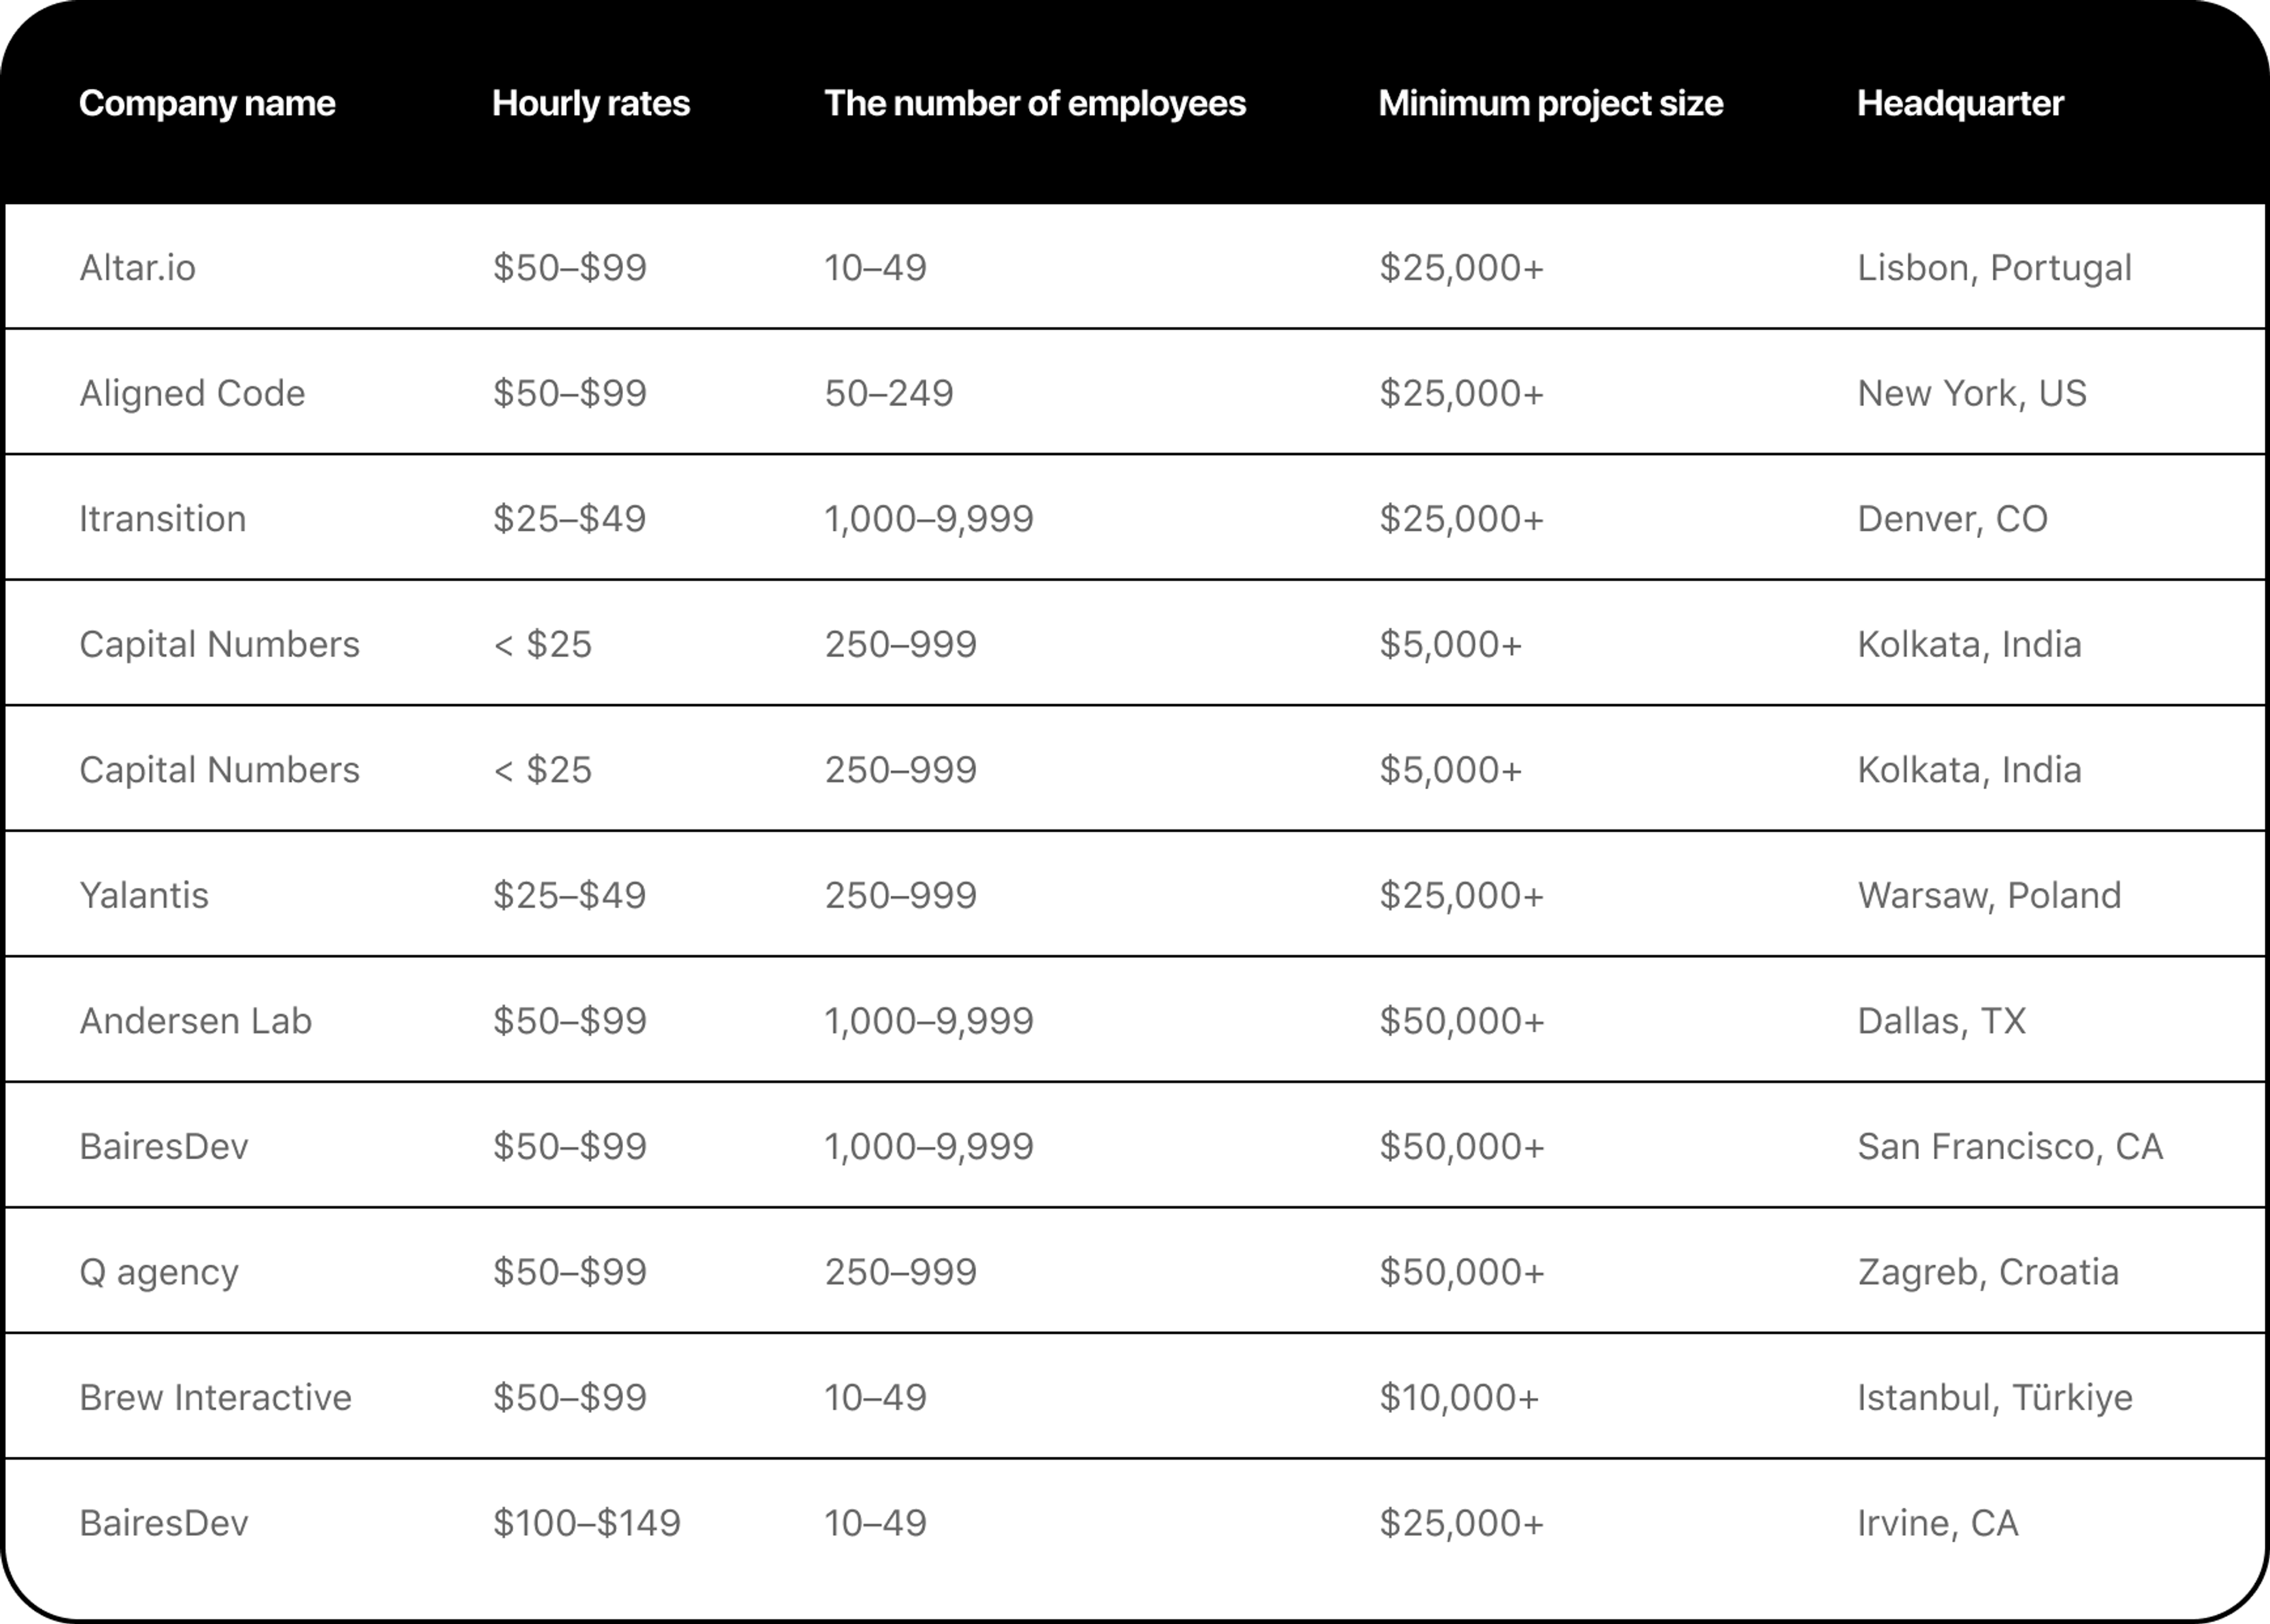Click the Lisbon, Portugal headquarter cell
Viewport: 2270px width, 1624px height.
tap(1994, 268)
